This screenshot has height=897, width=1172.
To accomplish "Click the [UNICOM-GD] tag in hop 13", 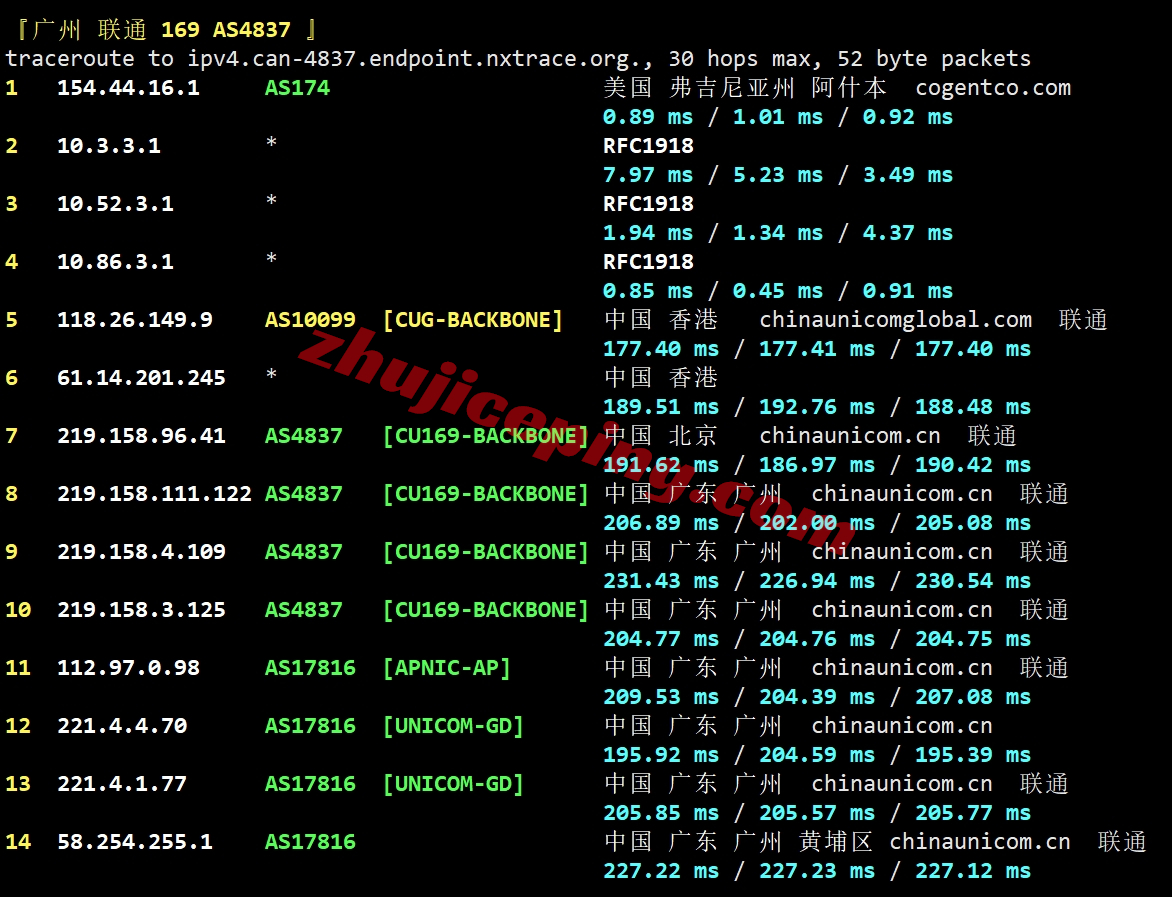I will click(453, 784).
